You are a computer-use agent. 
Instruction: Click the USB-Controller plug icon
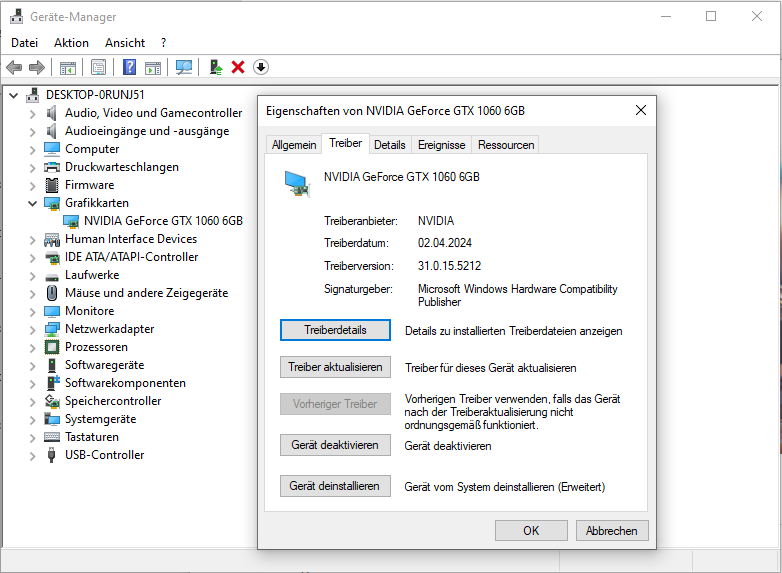(51, 455)
